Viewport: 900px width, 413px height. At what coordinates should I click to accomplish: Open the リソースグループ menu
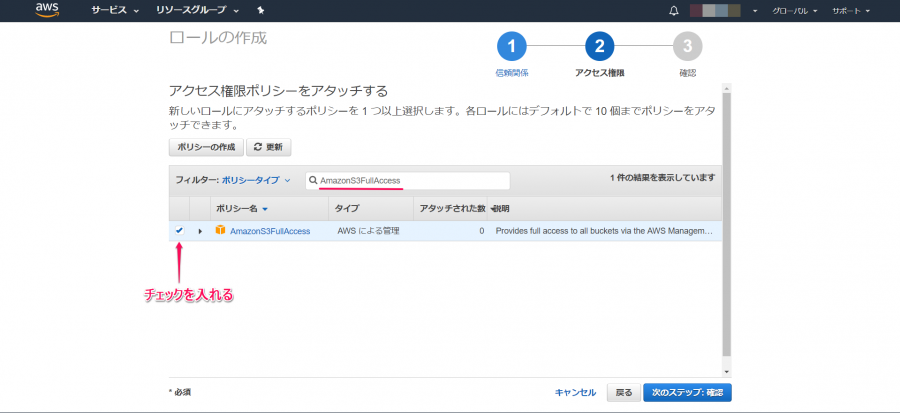[x=197, y=10]
